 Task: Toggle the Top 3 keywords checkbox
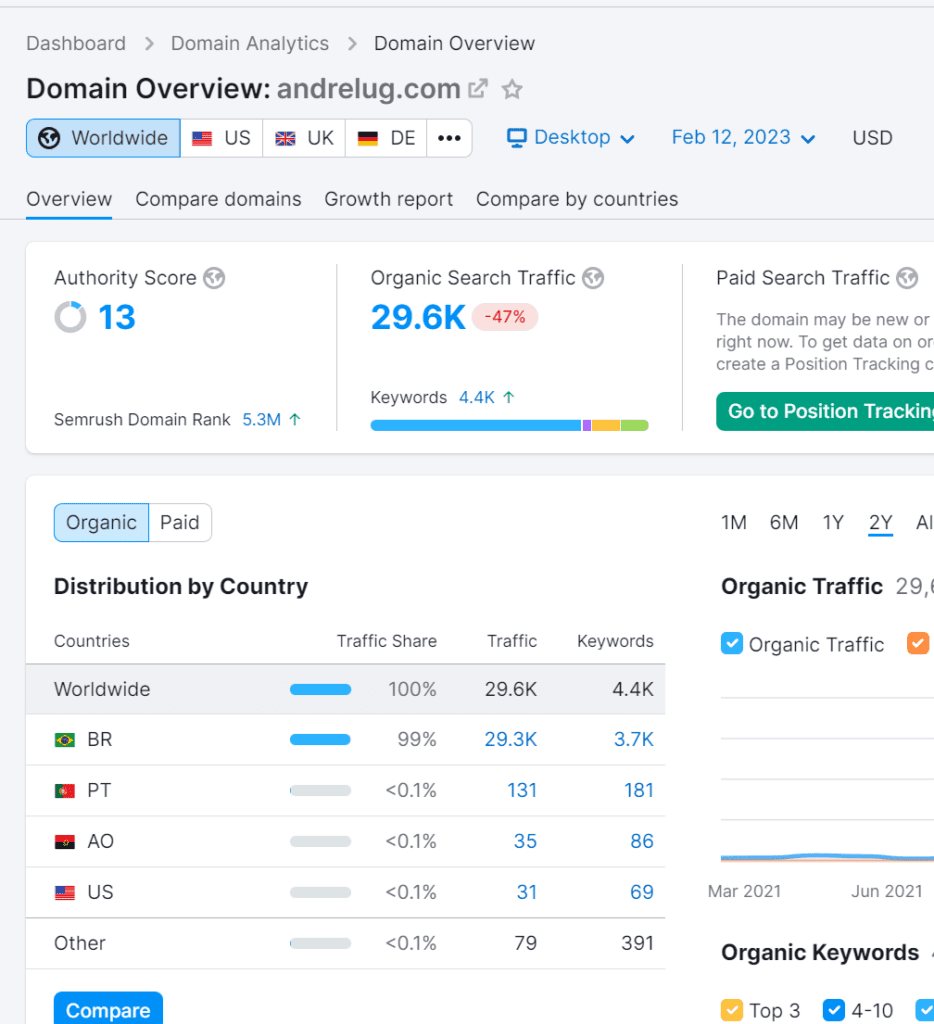point(732,1010)
